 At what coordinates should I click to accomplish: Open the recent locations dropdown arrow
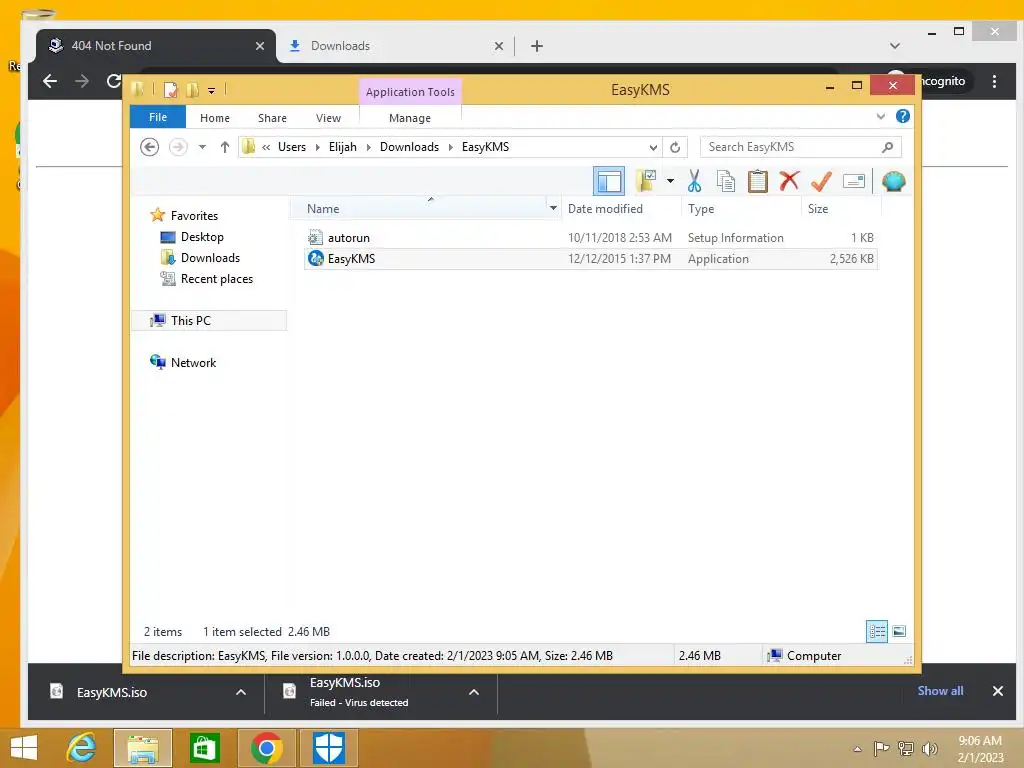[x=202, y=147]
